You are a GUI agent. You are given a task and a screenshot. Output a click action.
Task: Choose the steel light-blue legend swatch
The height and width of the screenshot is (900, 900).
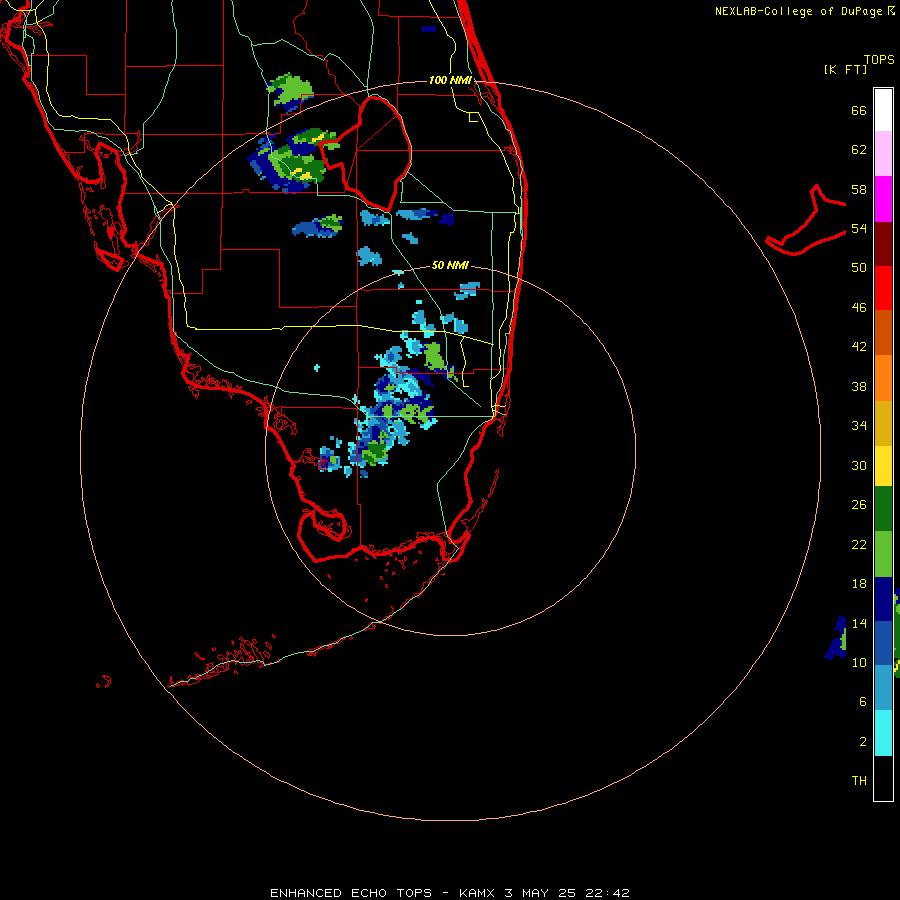(883, 687)
